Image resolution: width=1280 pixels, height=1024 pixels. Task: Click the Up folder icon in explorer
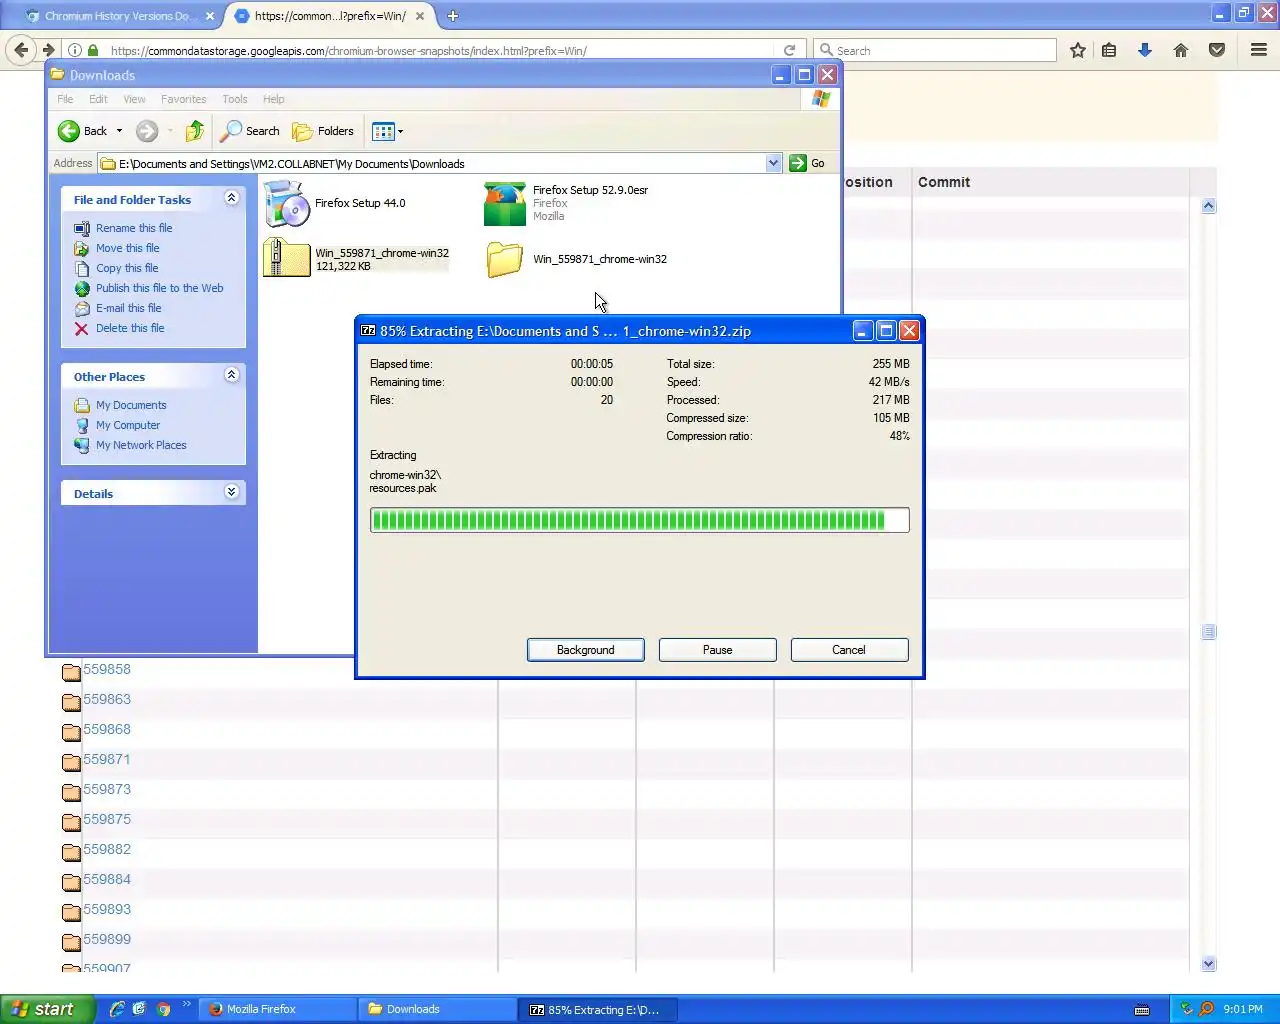(195, 131)
